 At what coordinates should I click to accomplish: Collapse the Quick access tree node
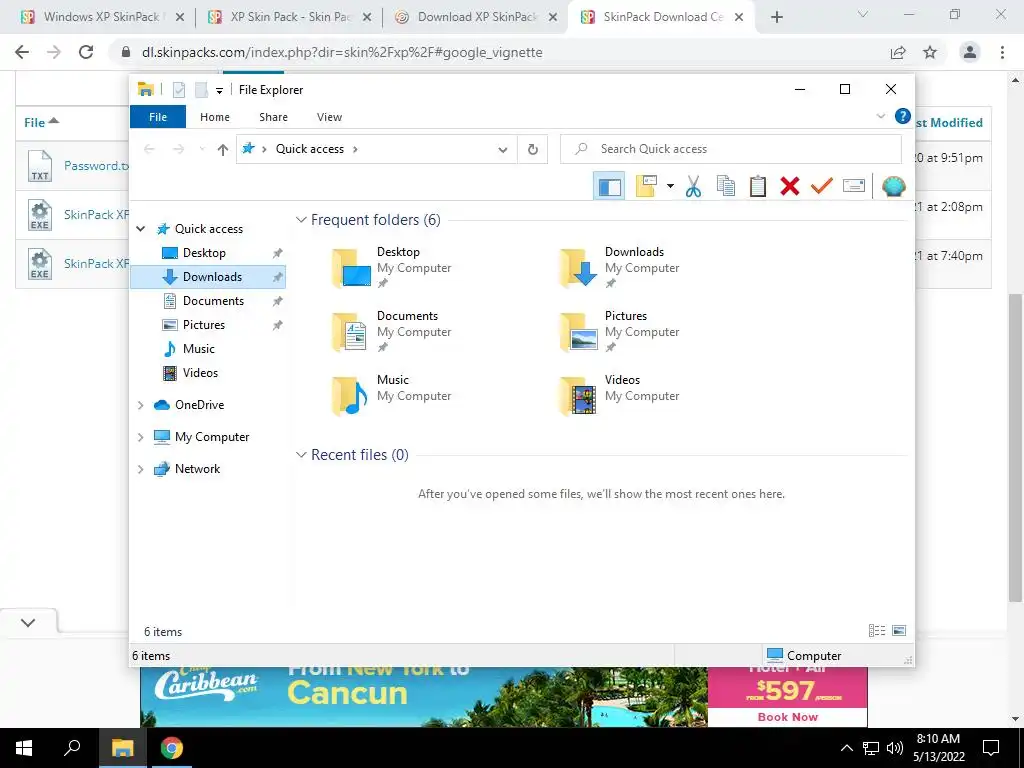click(x=140, y=229)
